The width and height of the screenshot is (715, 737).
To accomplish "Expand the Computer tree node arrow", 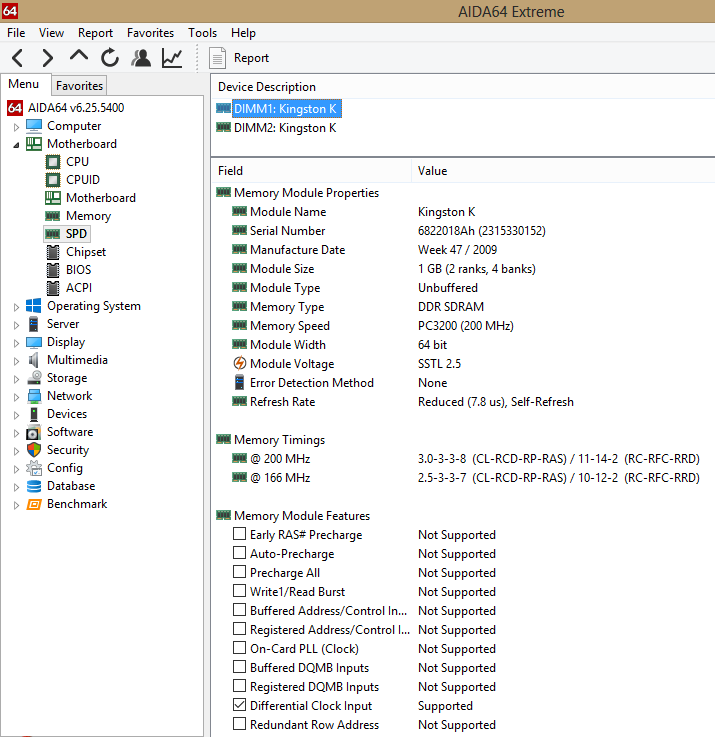I will click(x=16, y=127).
